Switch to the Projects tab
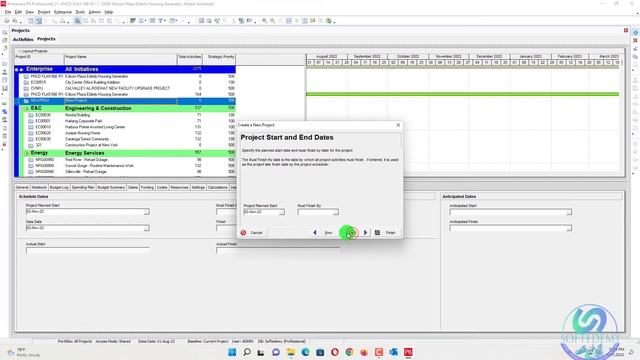The width and height of the screenshot is (640, 360). pos(46,39)
